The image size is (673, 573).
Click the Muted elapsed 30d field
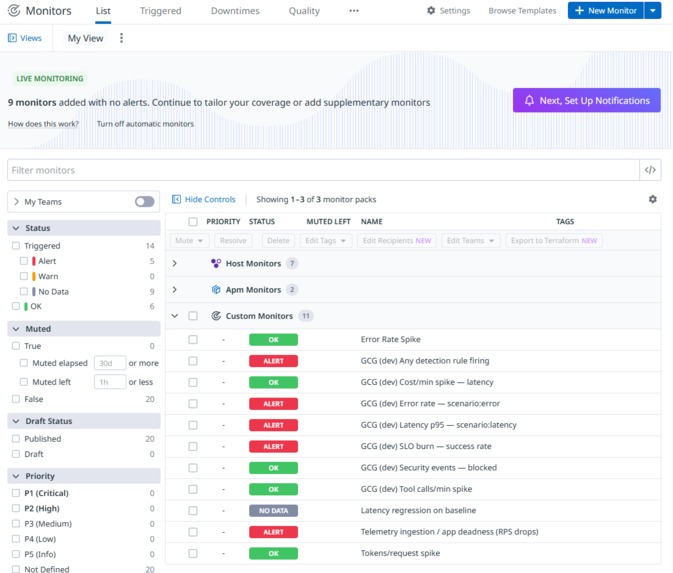click(x=110, y=363)
